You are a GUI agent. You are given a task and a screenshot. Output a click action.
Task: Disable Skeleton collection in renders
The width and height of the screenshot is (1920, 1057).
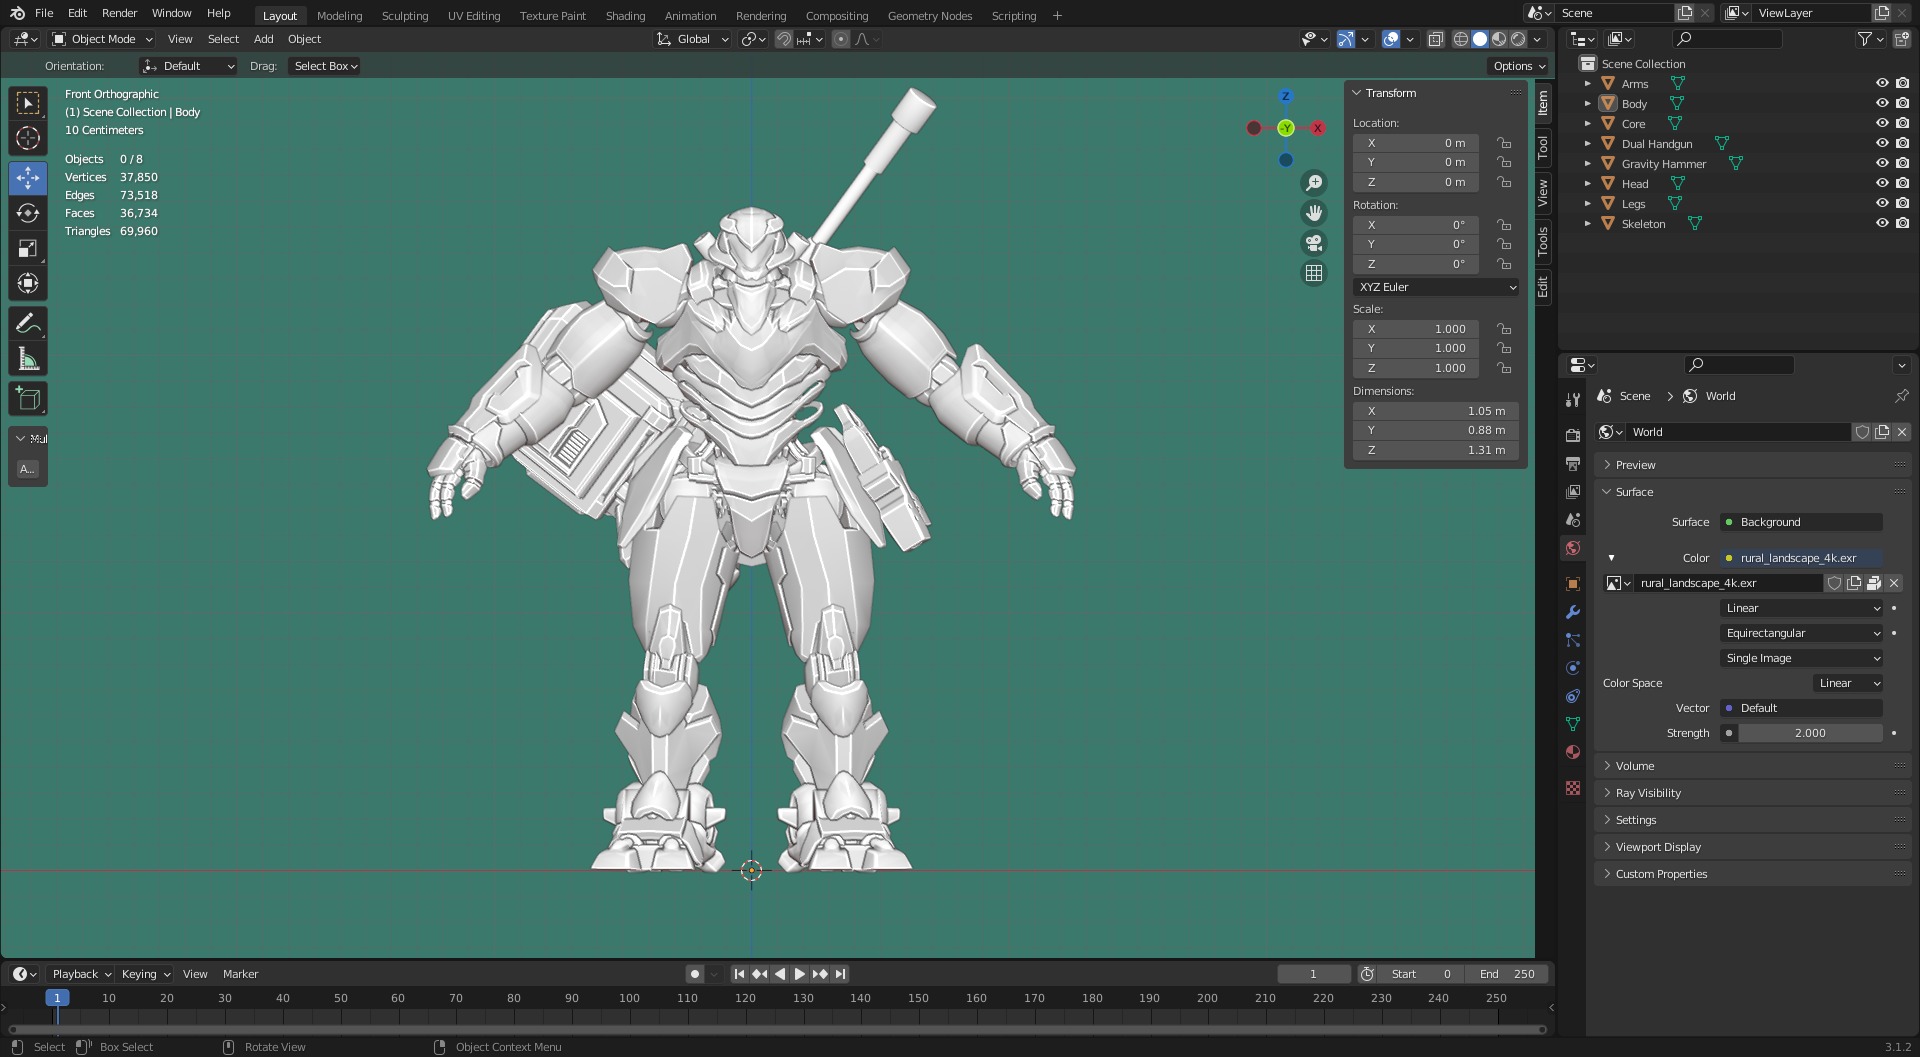pyautogui.click(x=1902, y=223)
